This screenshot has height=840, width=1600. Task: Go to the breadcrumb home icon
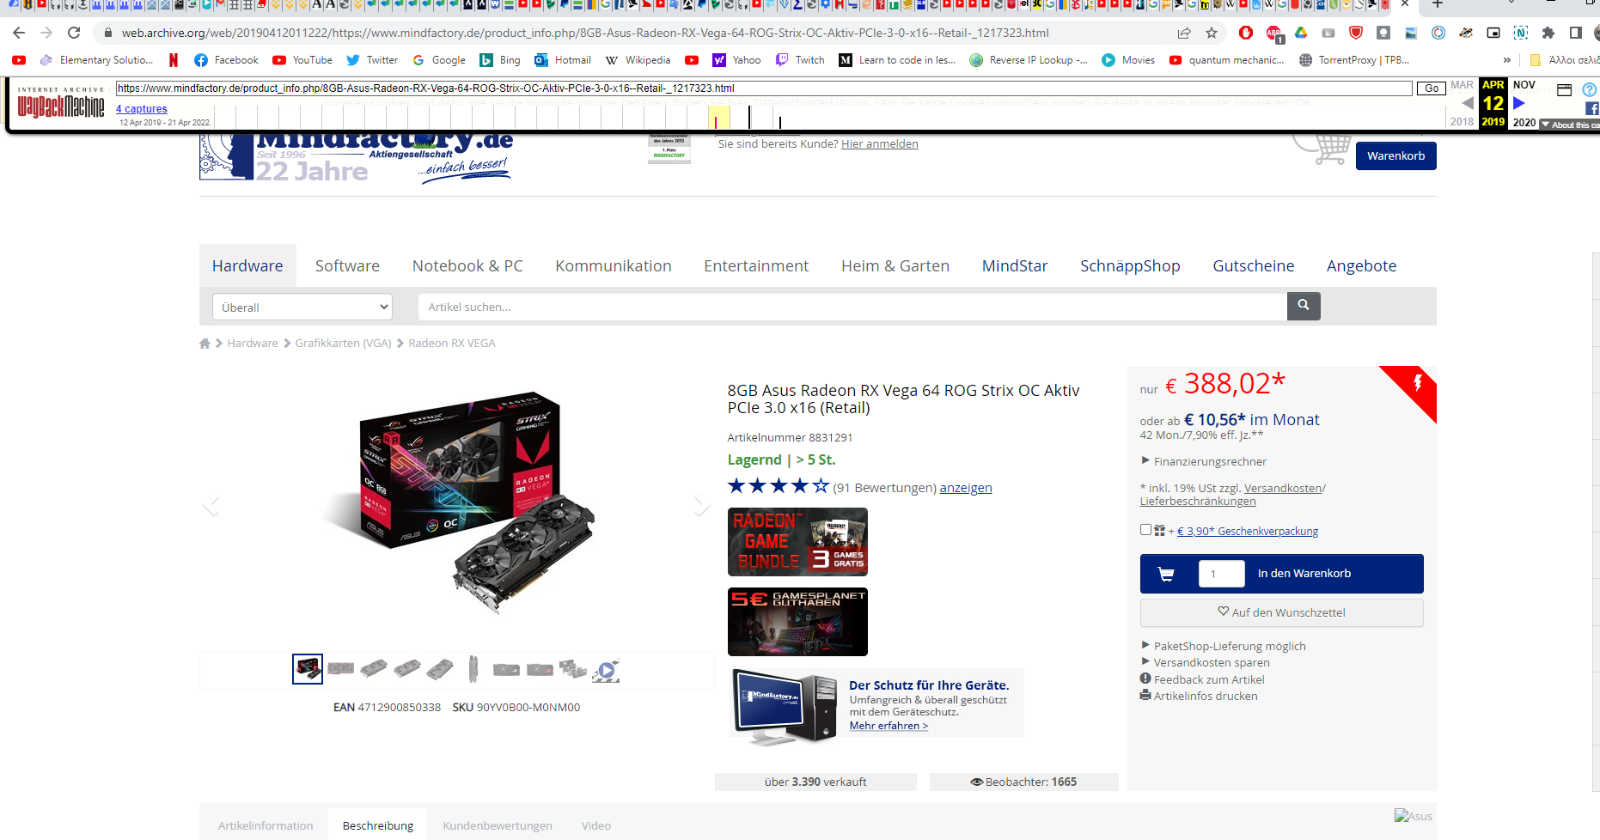205,343
